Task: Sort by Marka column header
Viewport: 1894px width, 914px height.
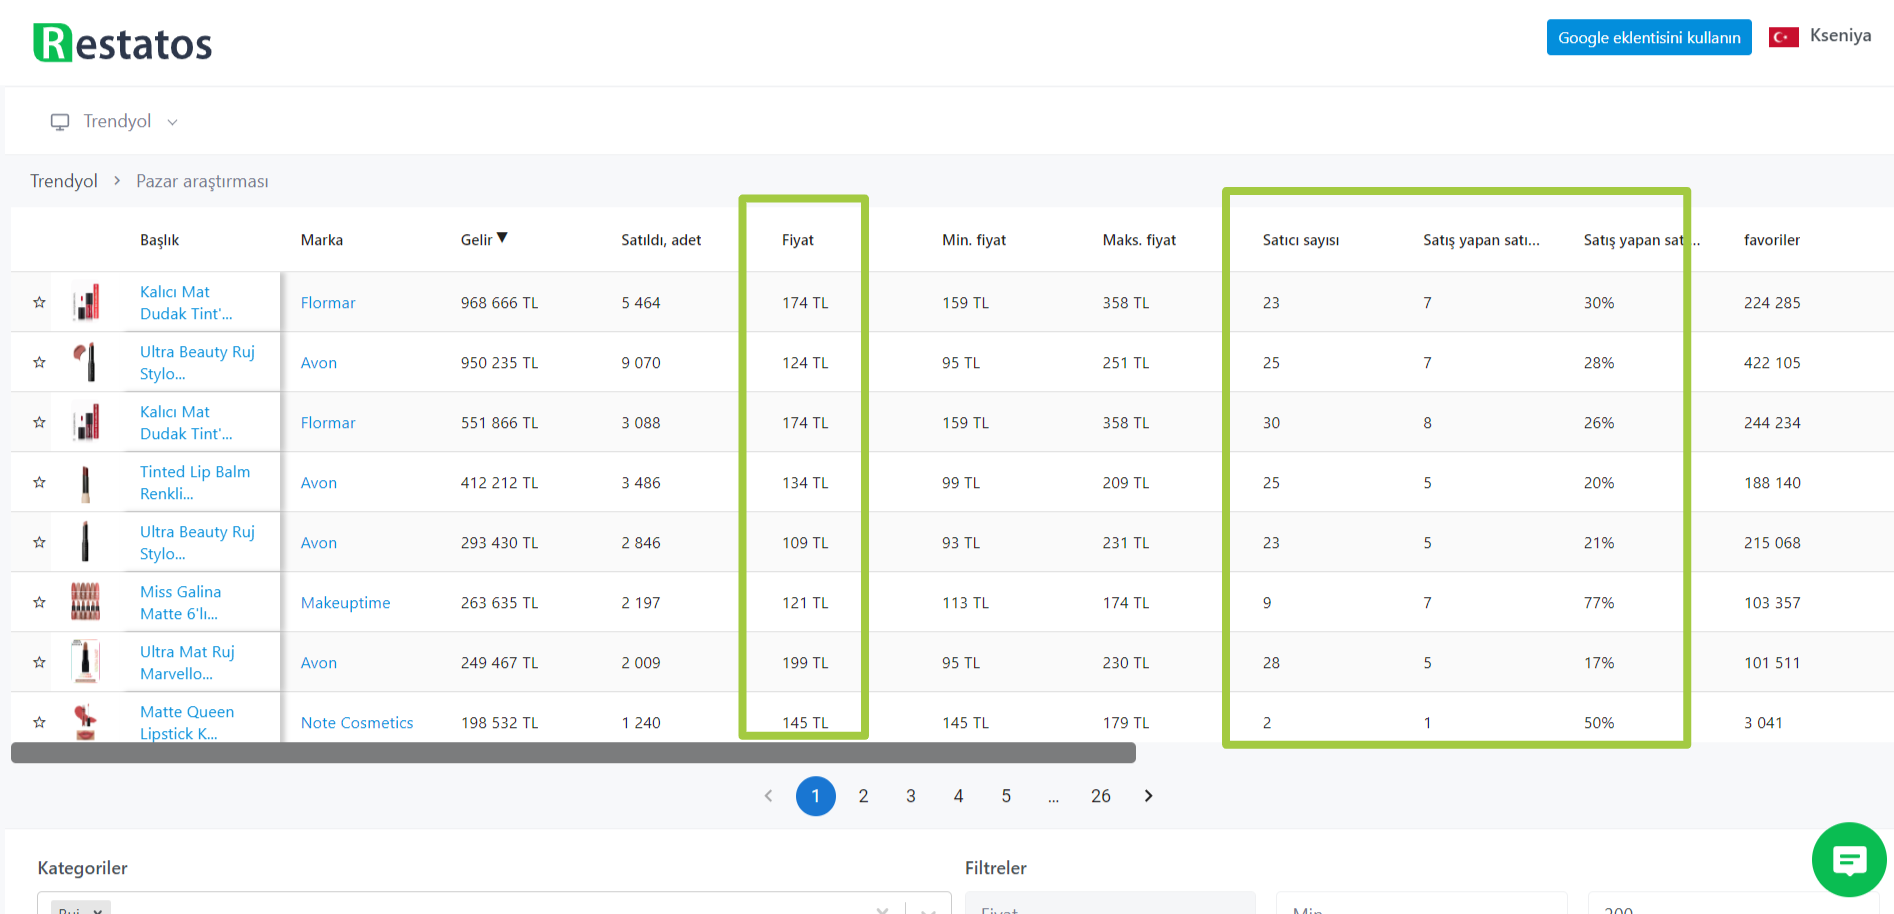Action: [x=322, y=240]
